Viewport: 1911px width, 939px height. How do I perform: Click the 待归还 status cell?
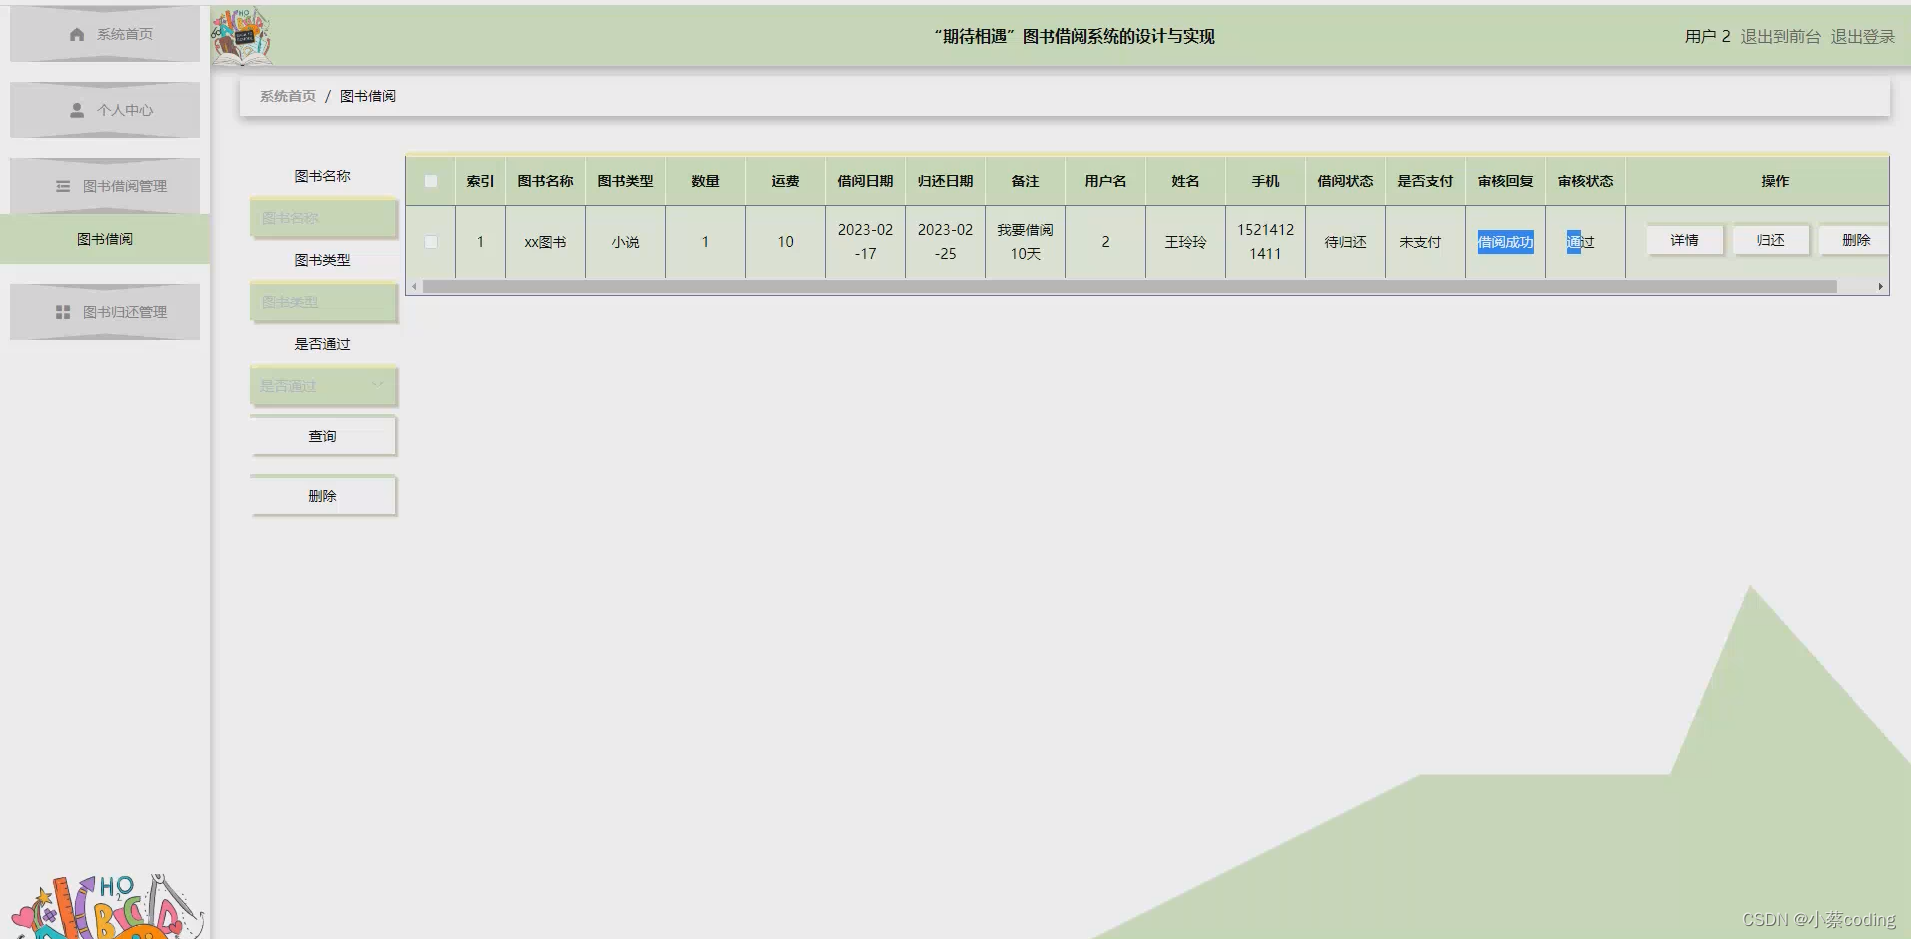[1345, 242]
